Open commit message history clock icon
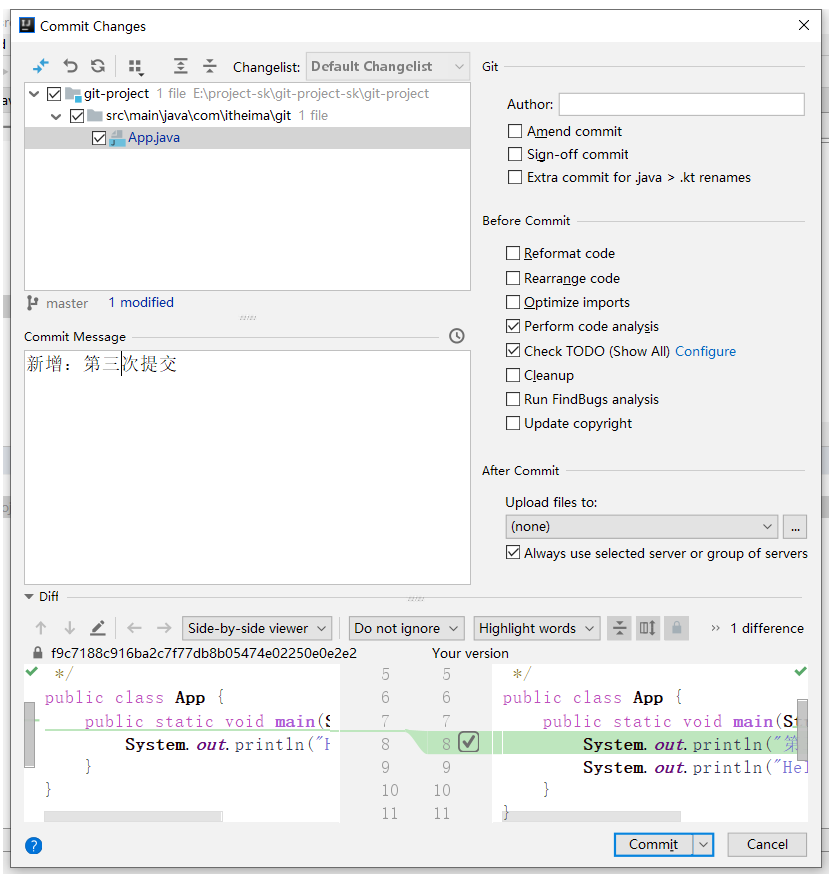The height and width of the screenshot is (874, 829). (x=457, y=336)
